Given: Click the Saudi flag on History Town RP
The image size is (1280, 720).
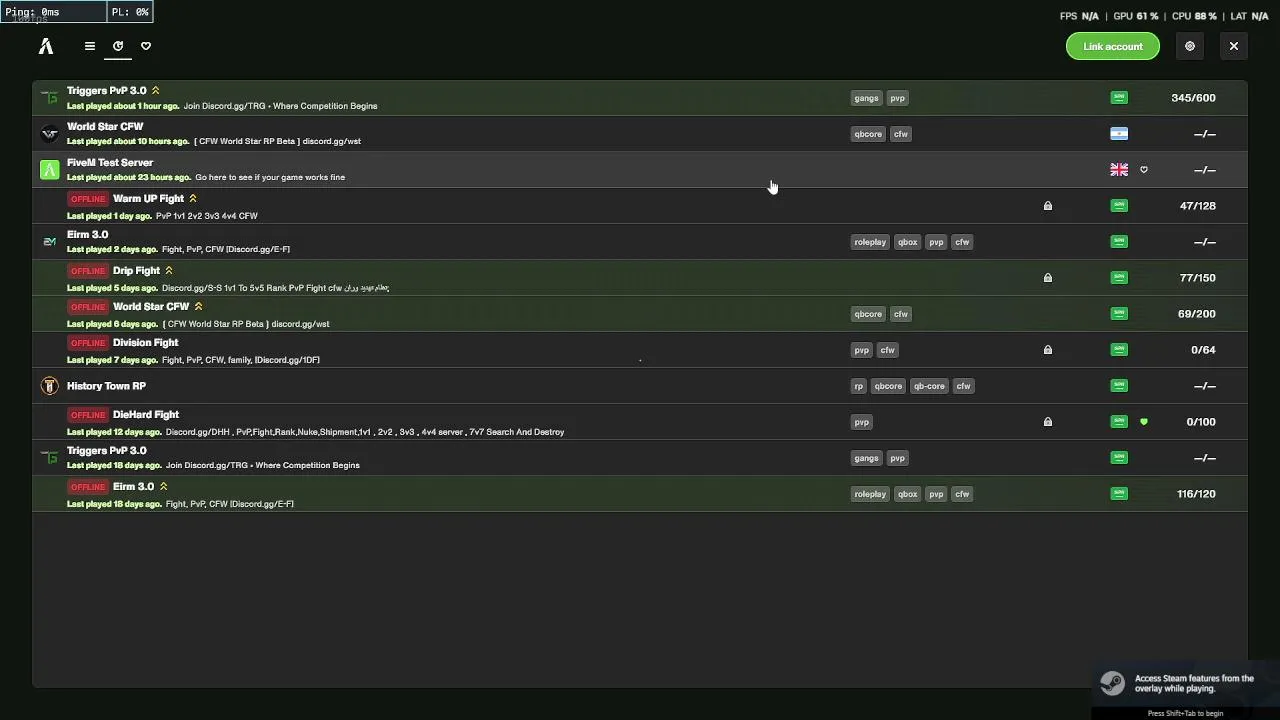Looking at the screenshot, I should pos(1119,386).
